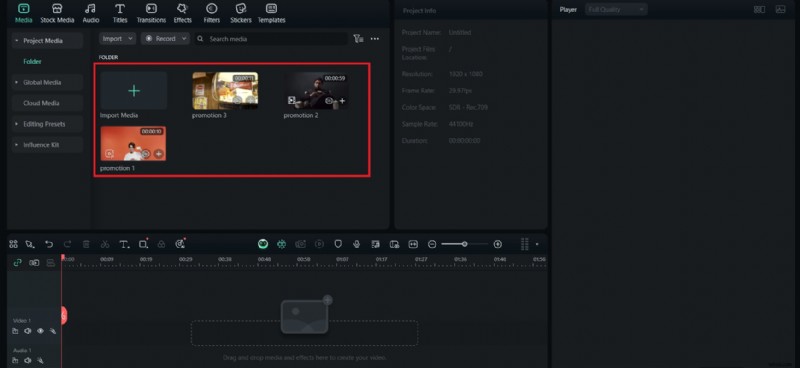The height and width of the screenshot is (368, 800).
Task: Click the Import Media plus tile
Action: point(134,91)
